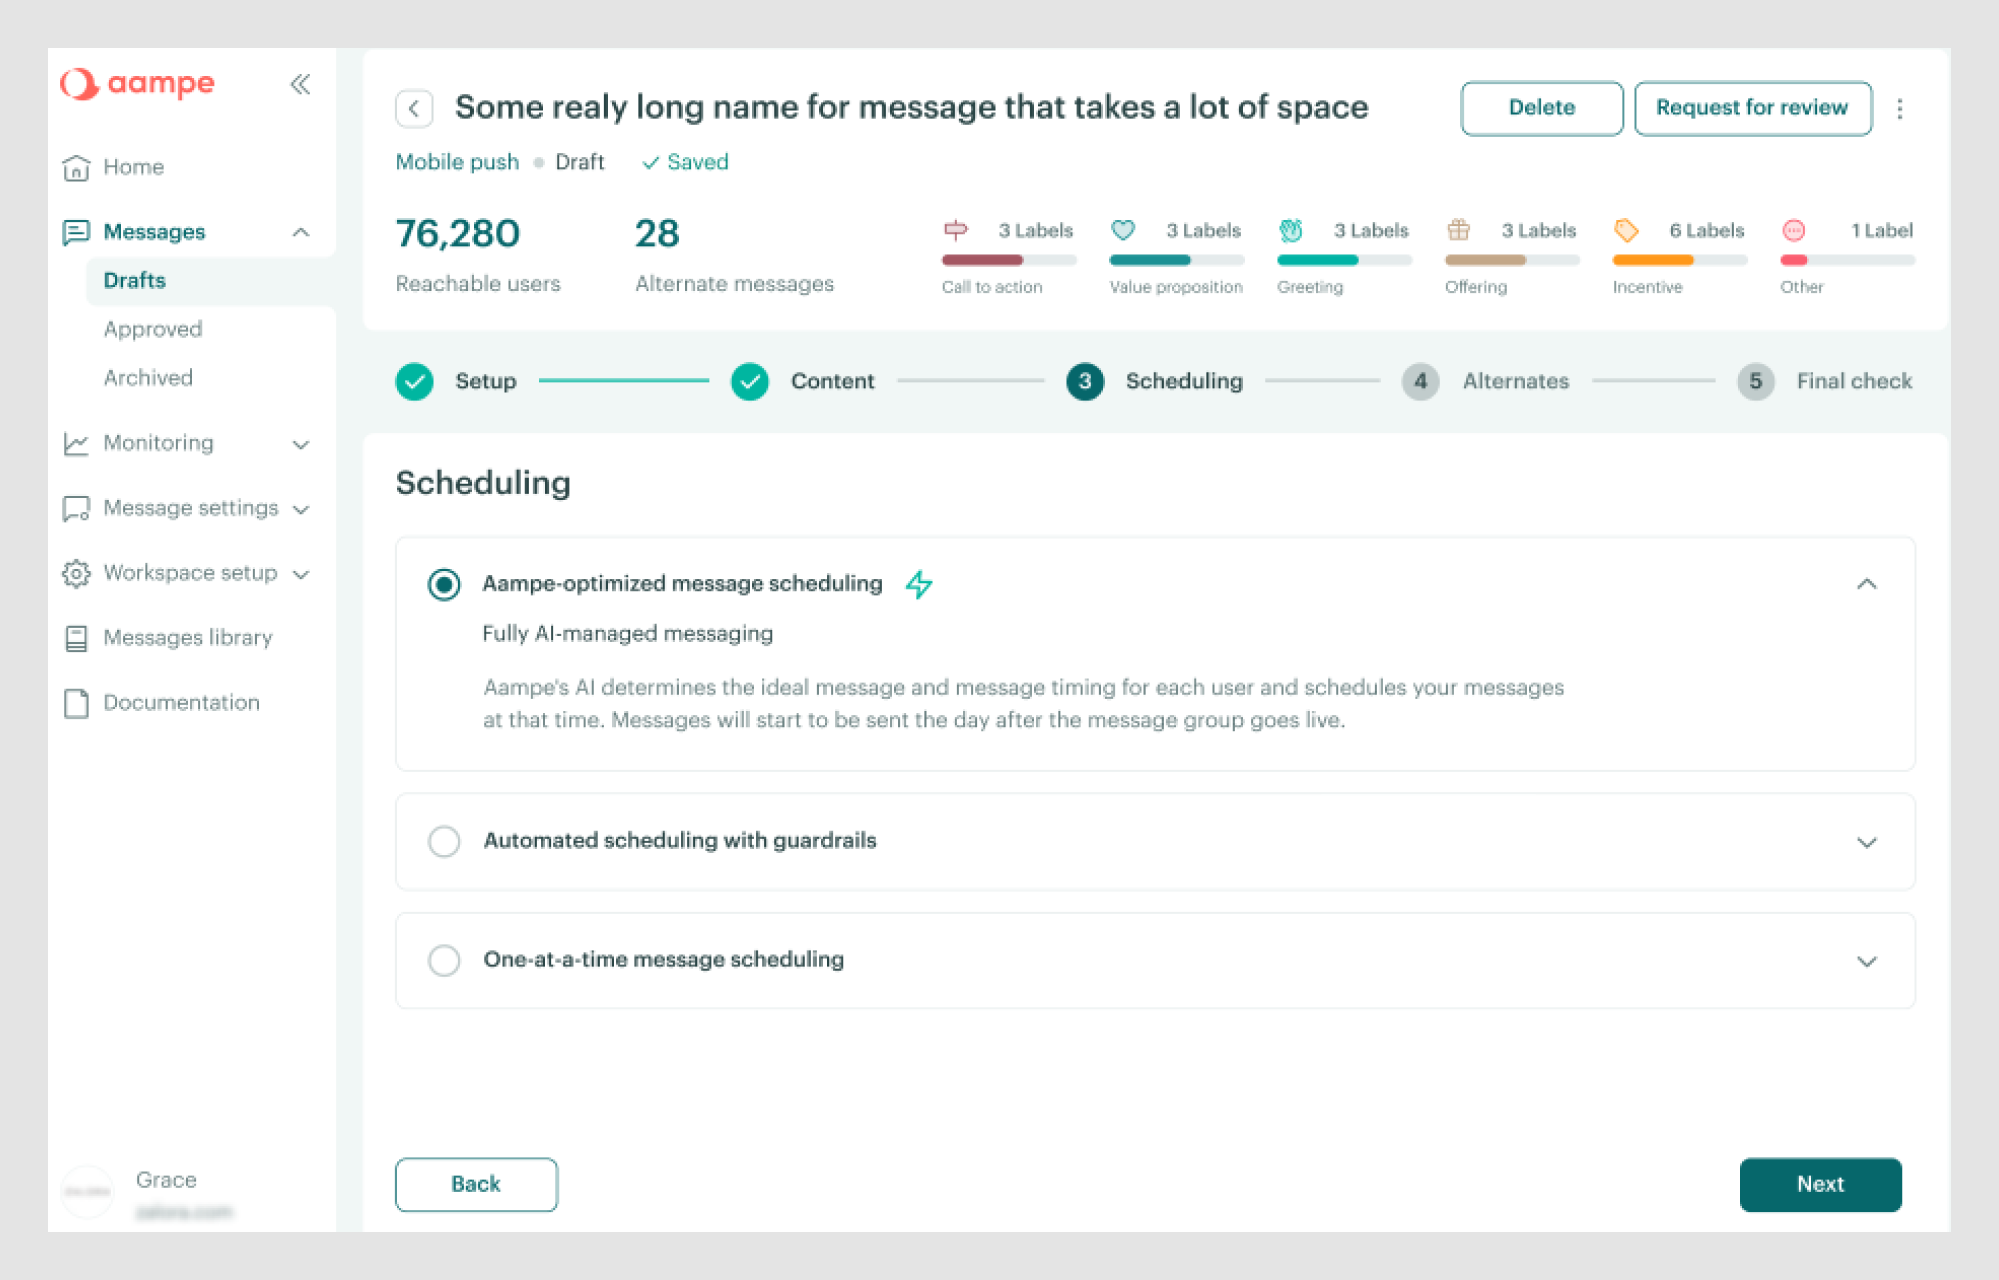Click Grace's user avatar

point(88,1191)
